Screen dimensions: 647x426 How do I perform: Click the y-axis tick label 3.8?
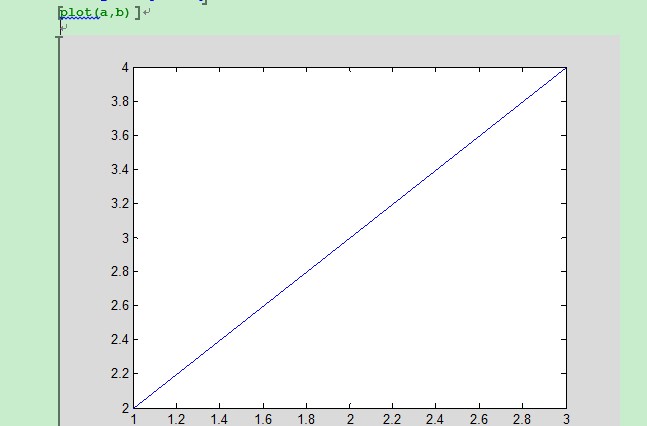tap(120, 102)
